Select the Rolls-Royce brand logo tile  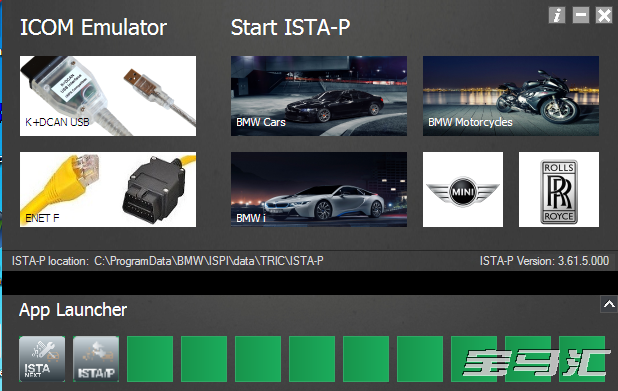[x=558, y=190]
